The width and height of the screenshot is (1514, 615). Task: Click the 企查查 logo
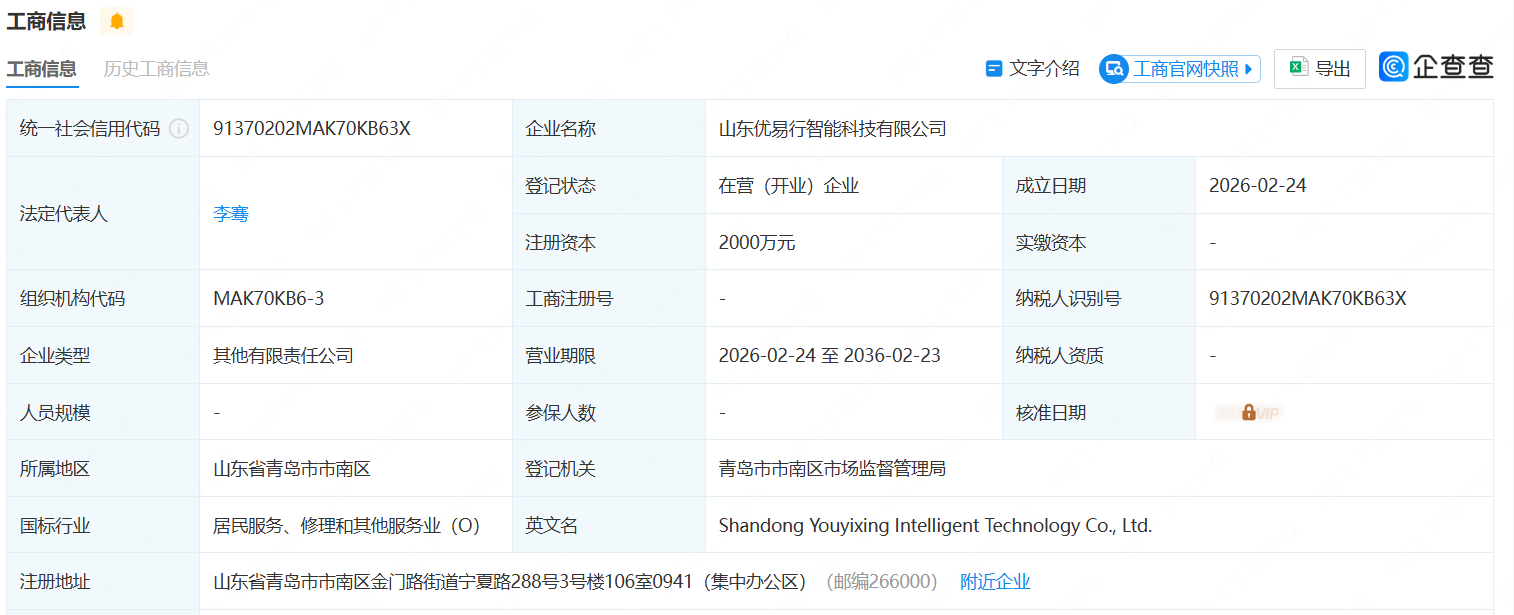tap(1436, 67)
